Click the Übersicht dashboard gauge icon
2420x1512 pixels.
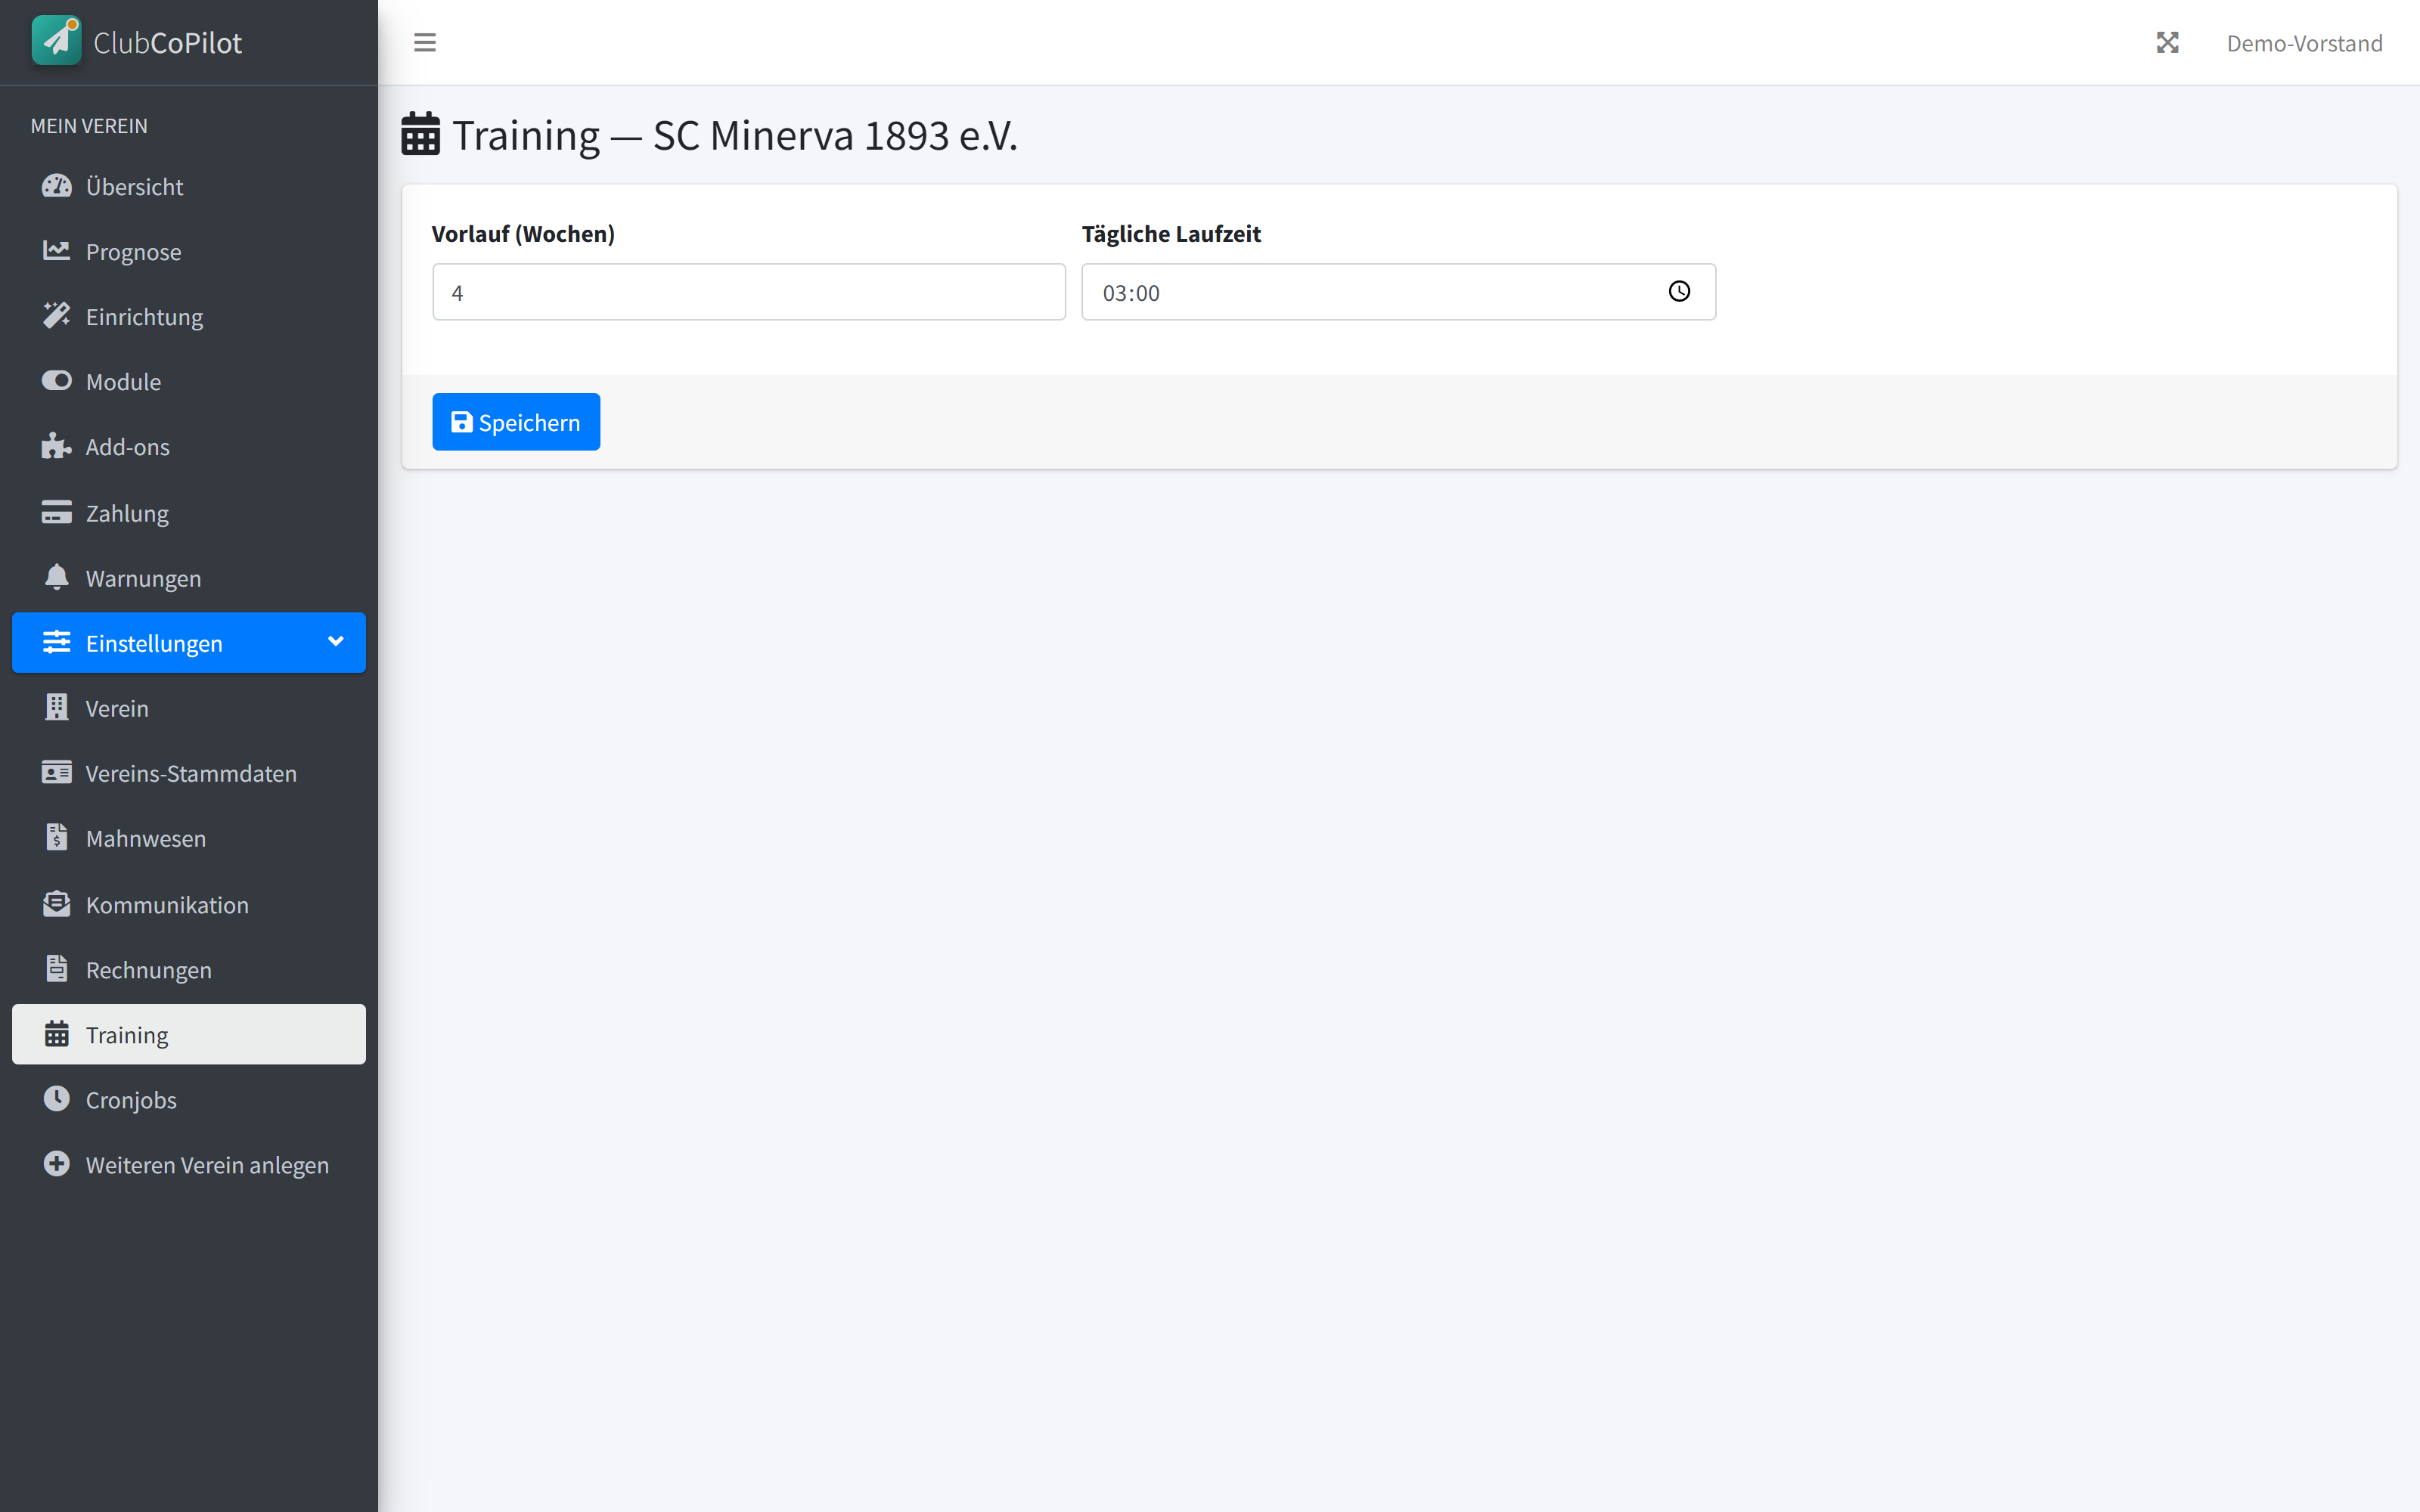coord(57,186)
